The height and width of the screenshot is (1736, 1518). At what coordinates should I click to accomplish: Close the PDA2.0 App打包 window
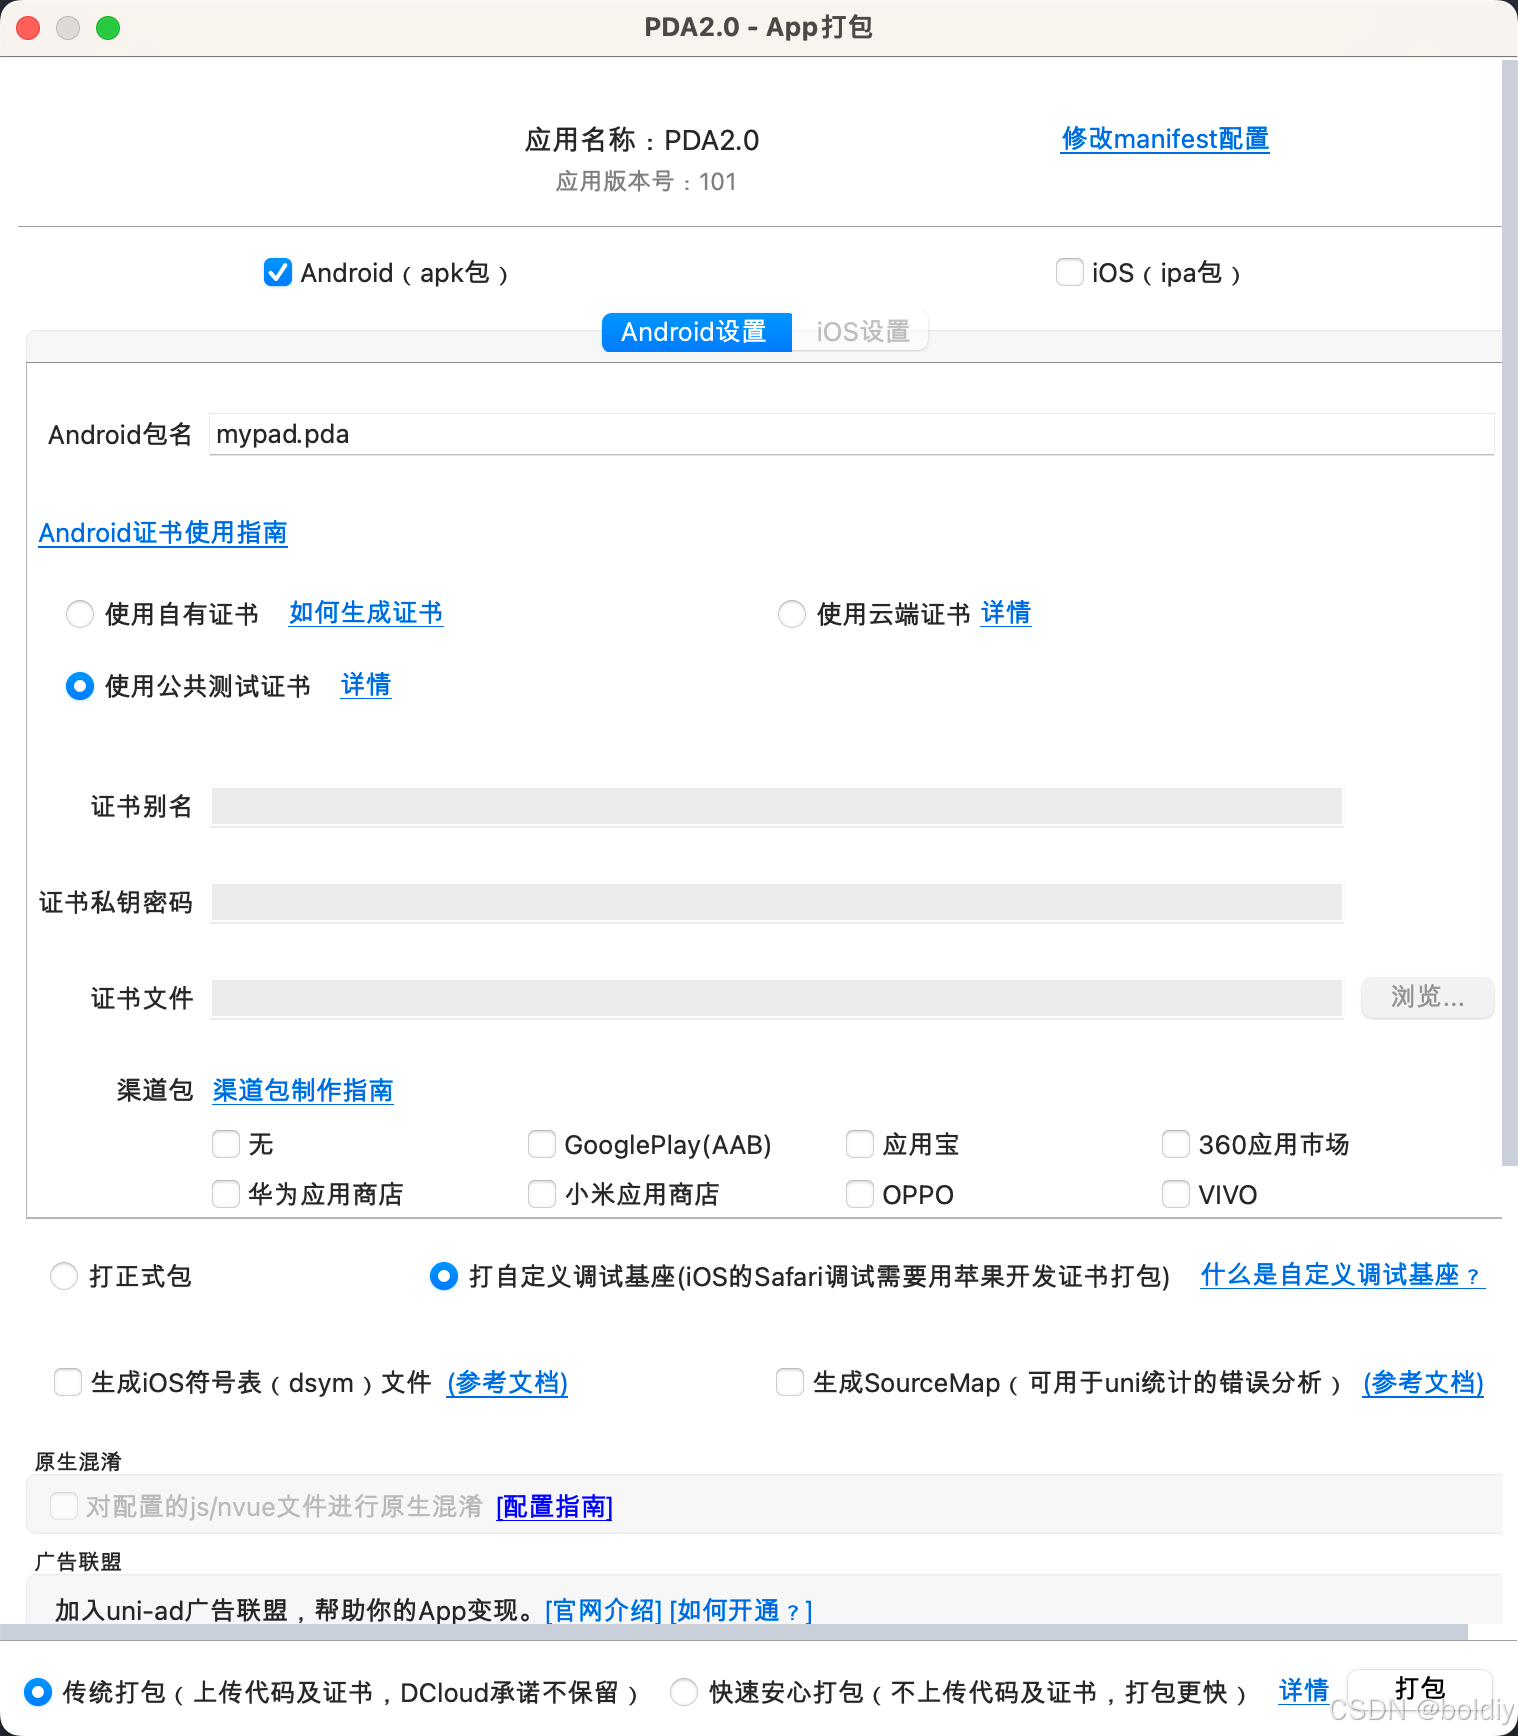[28, 28]
